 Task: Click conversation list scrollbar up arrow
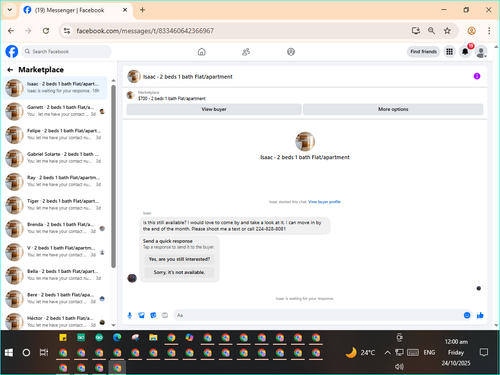tap(113, 81)
